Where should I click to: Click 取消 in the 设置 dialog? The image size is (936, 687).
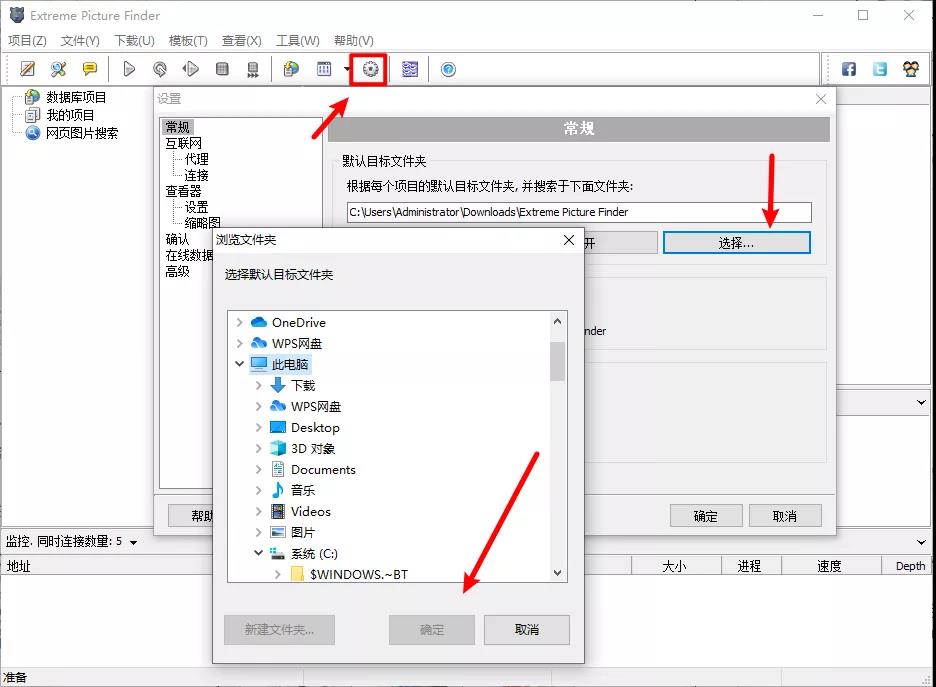click(785, 516)
